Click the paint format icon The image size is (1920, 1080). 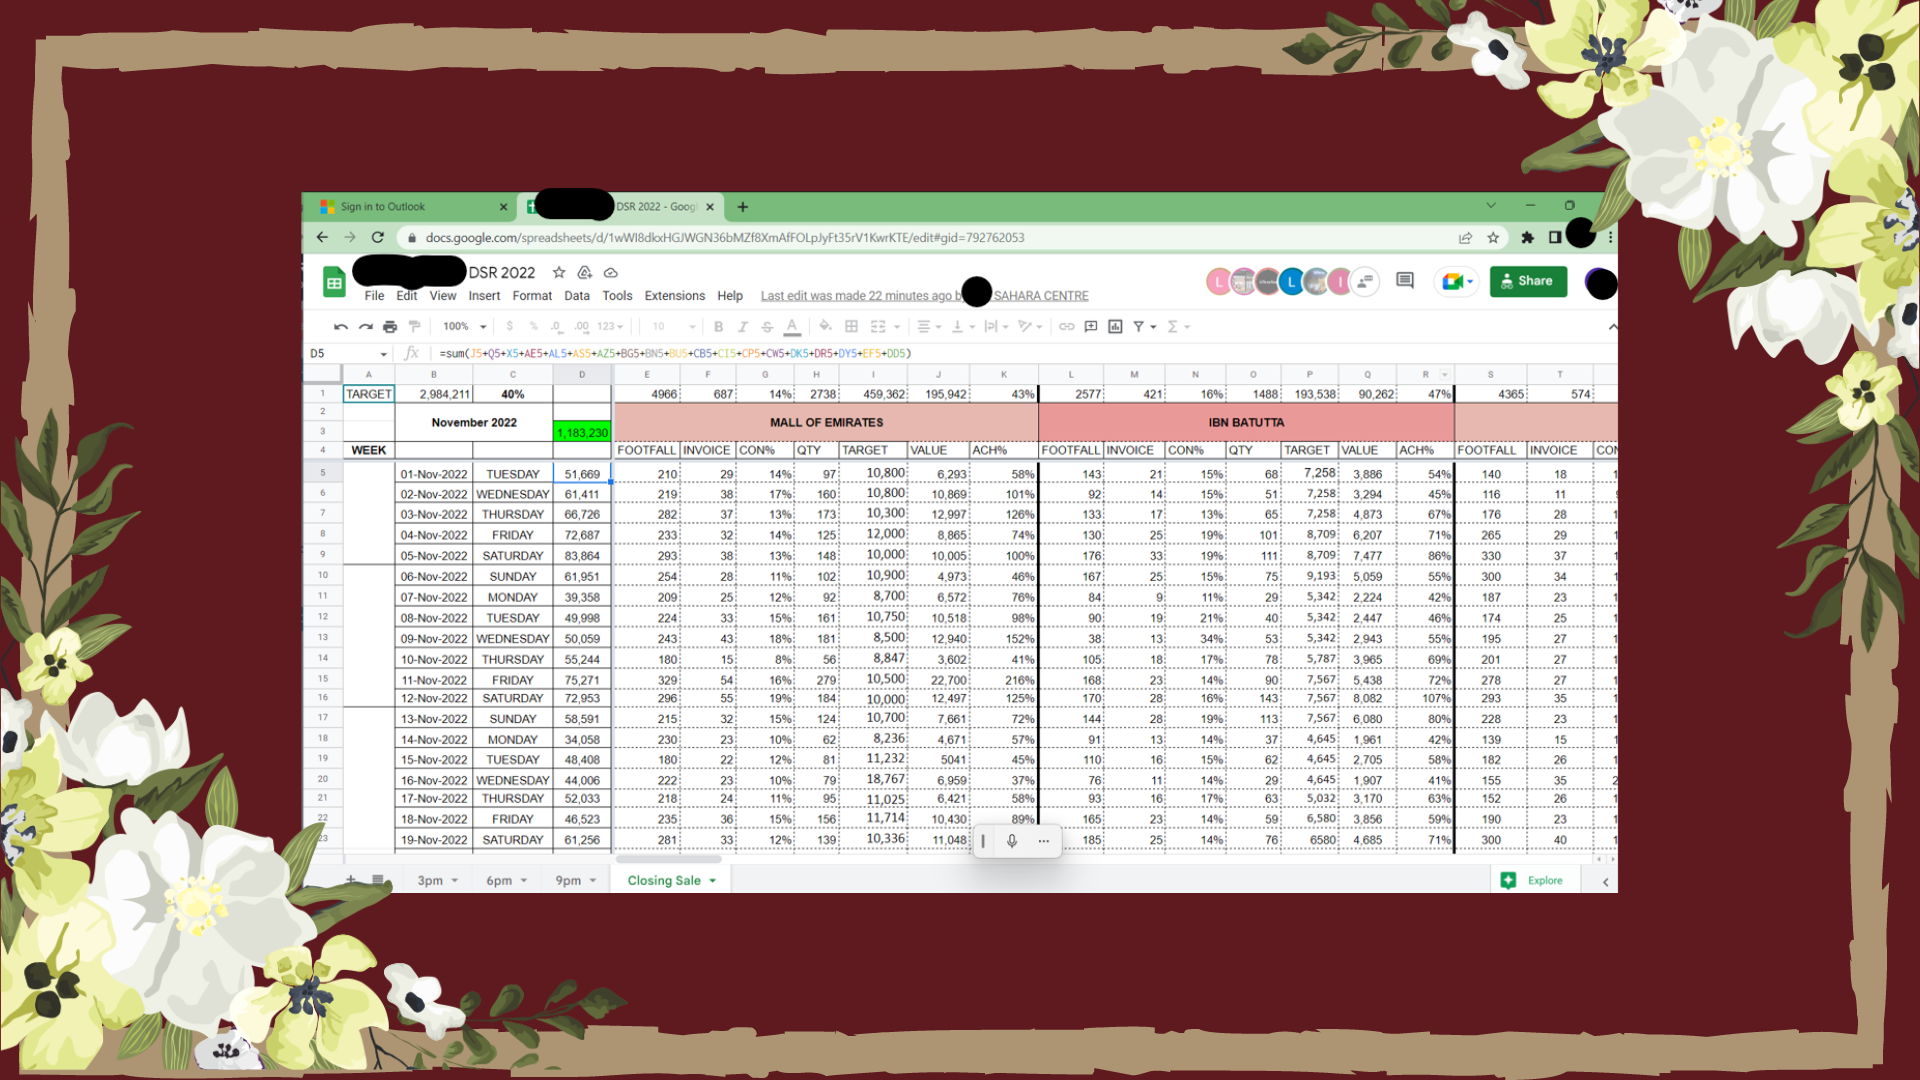tap(414, 327)
